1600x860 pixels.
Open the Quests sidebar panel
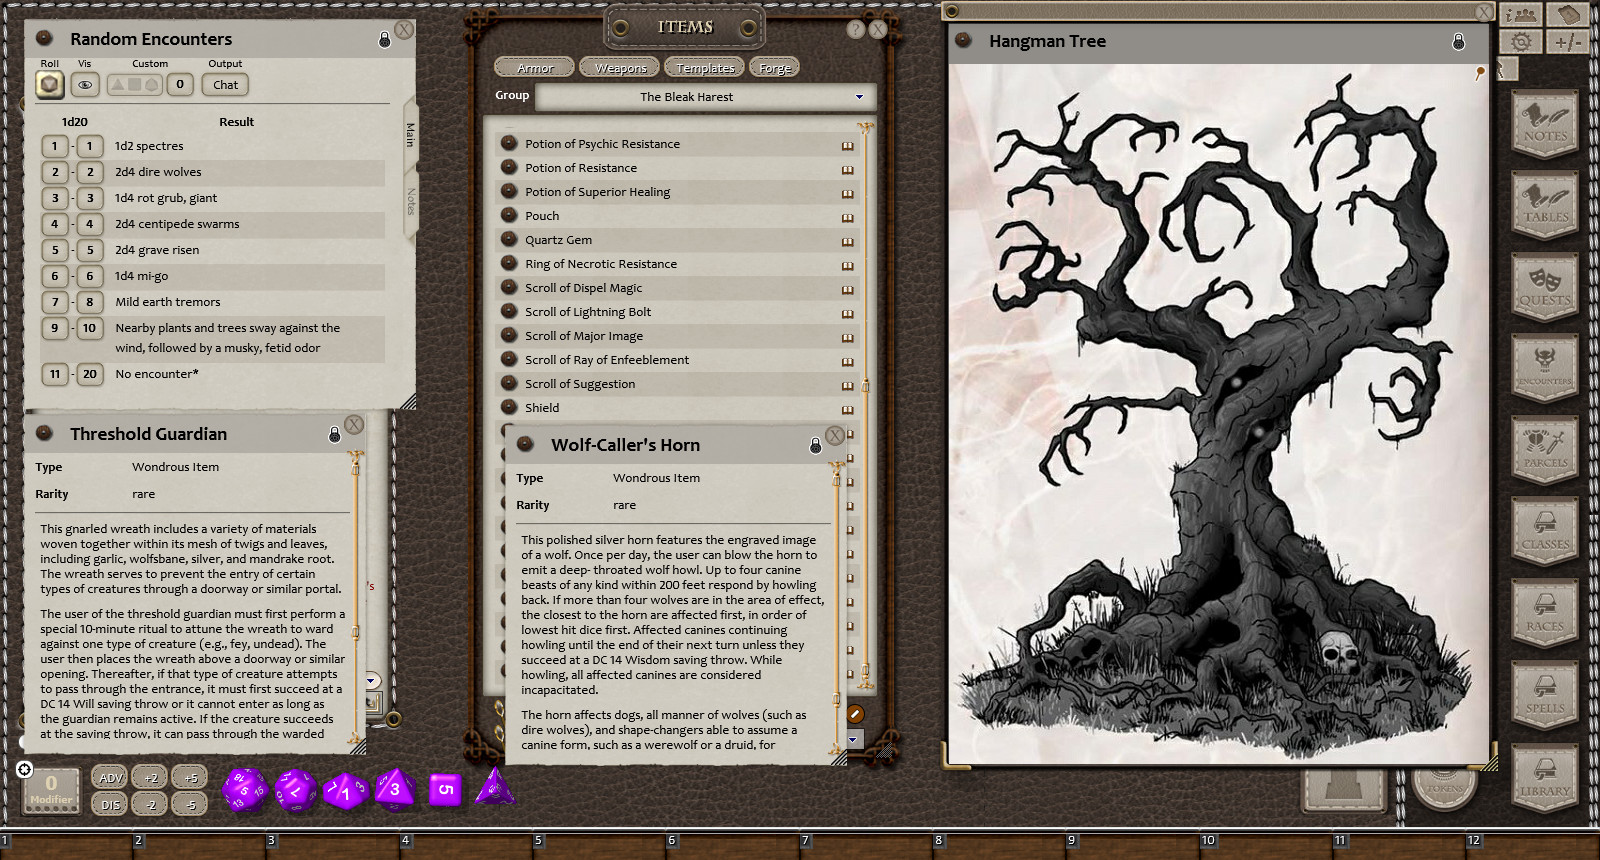(x=1545, y=288)
